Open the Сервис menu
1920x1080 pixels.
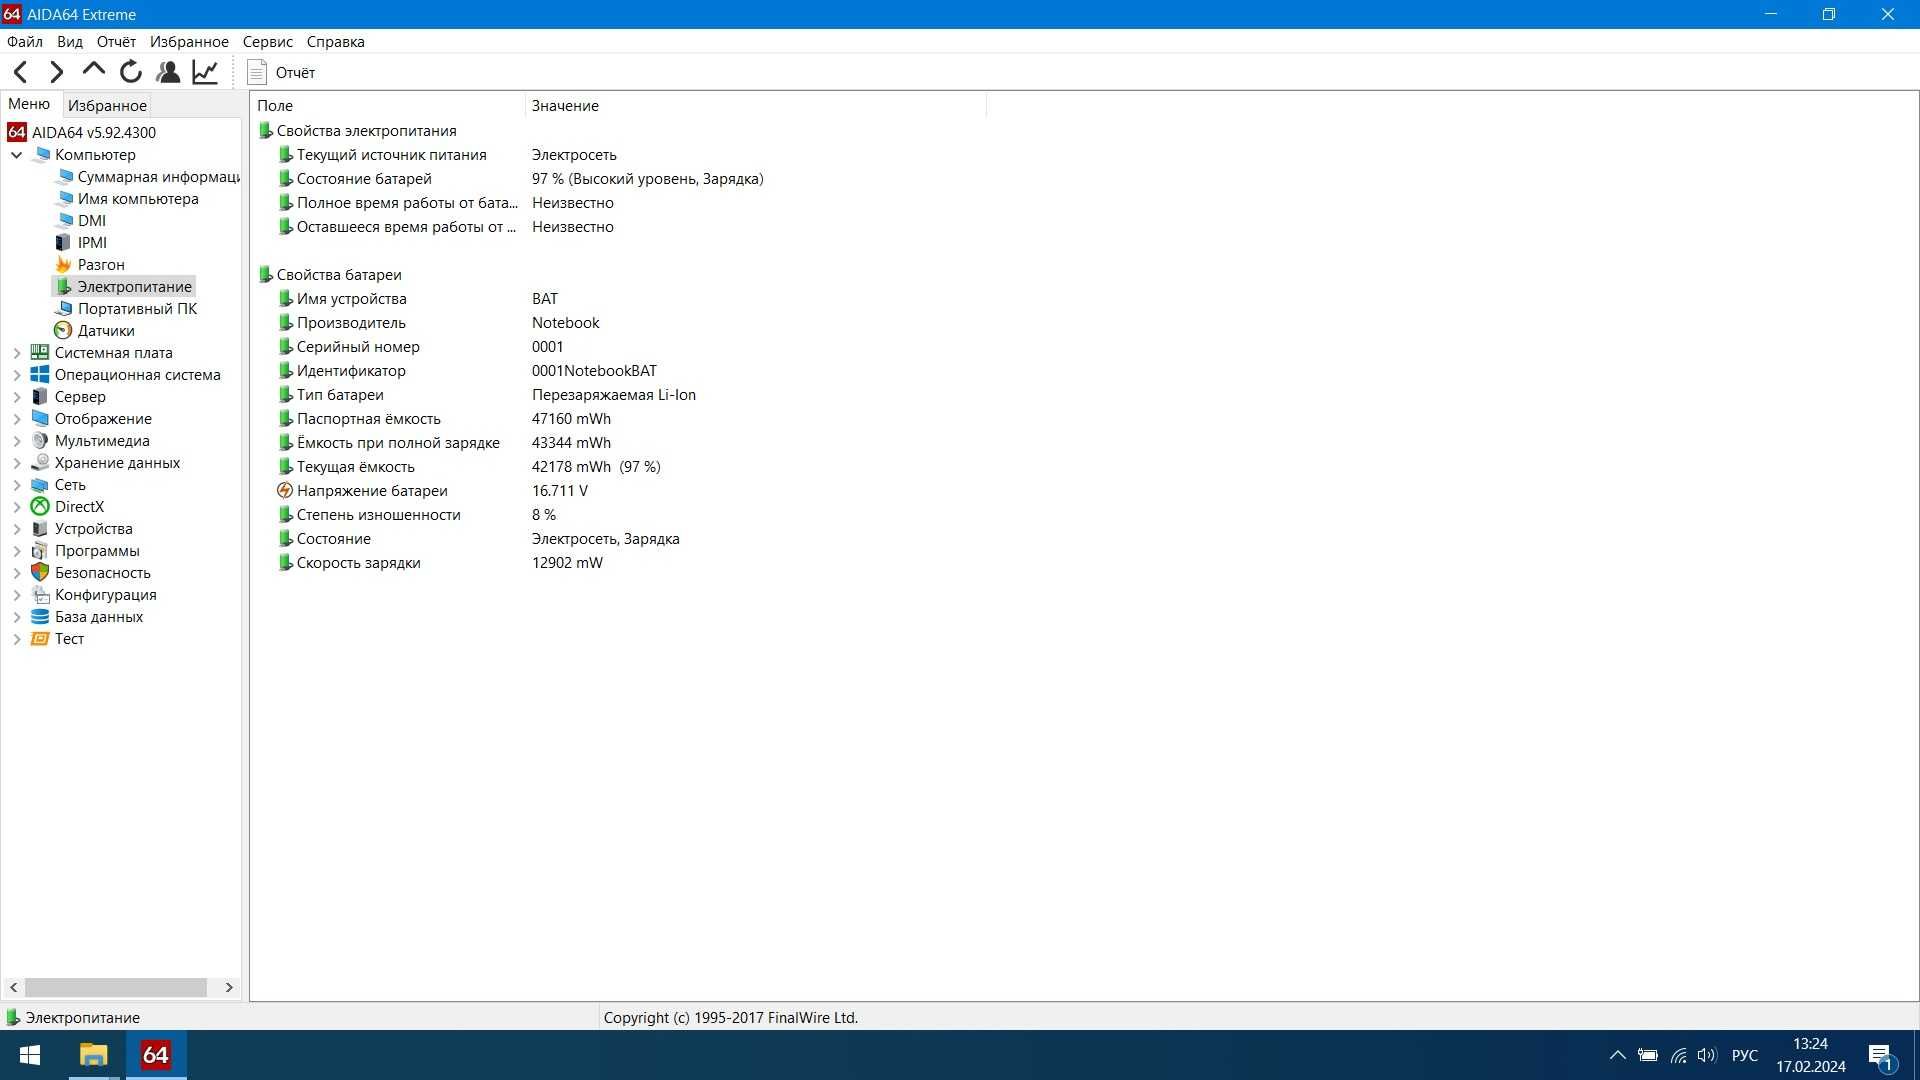pos(268,42)
